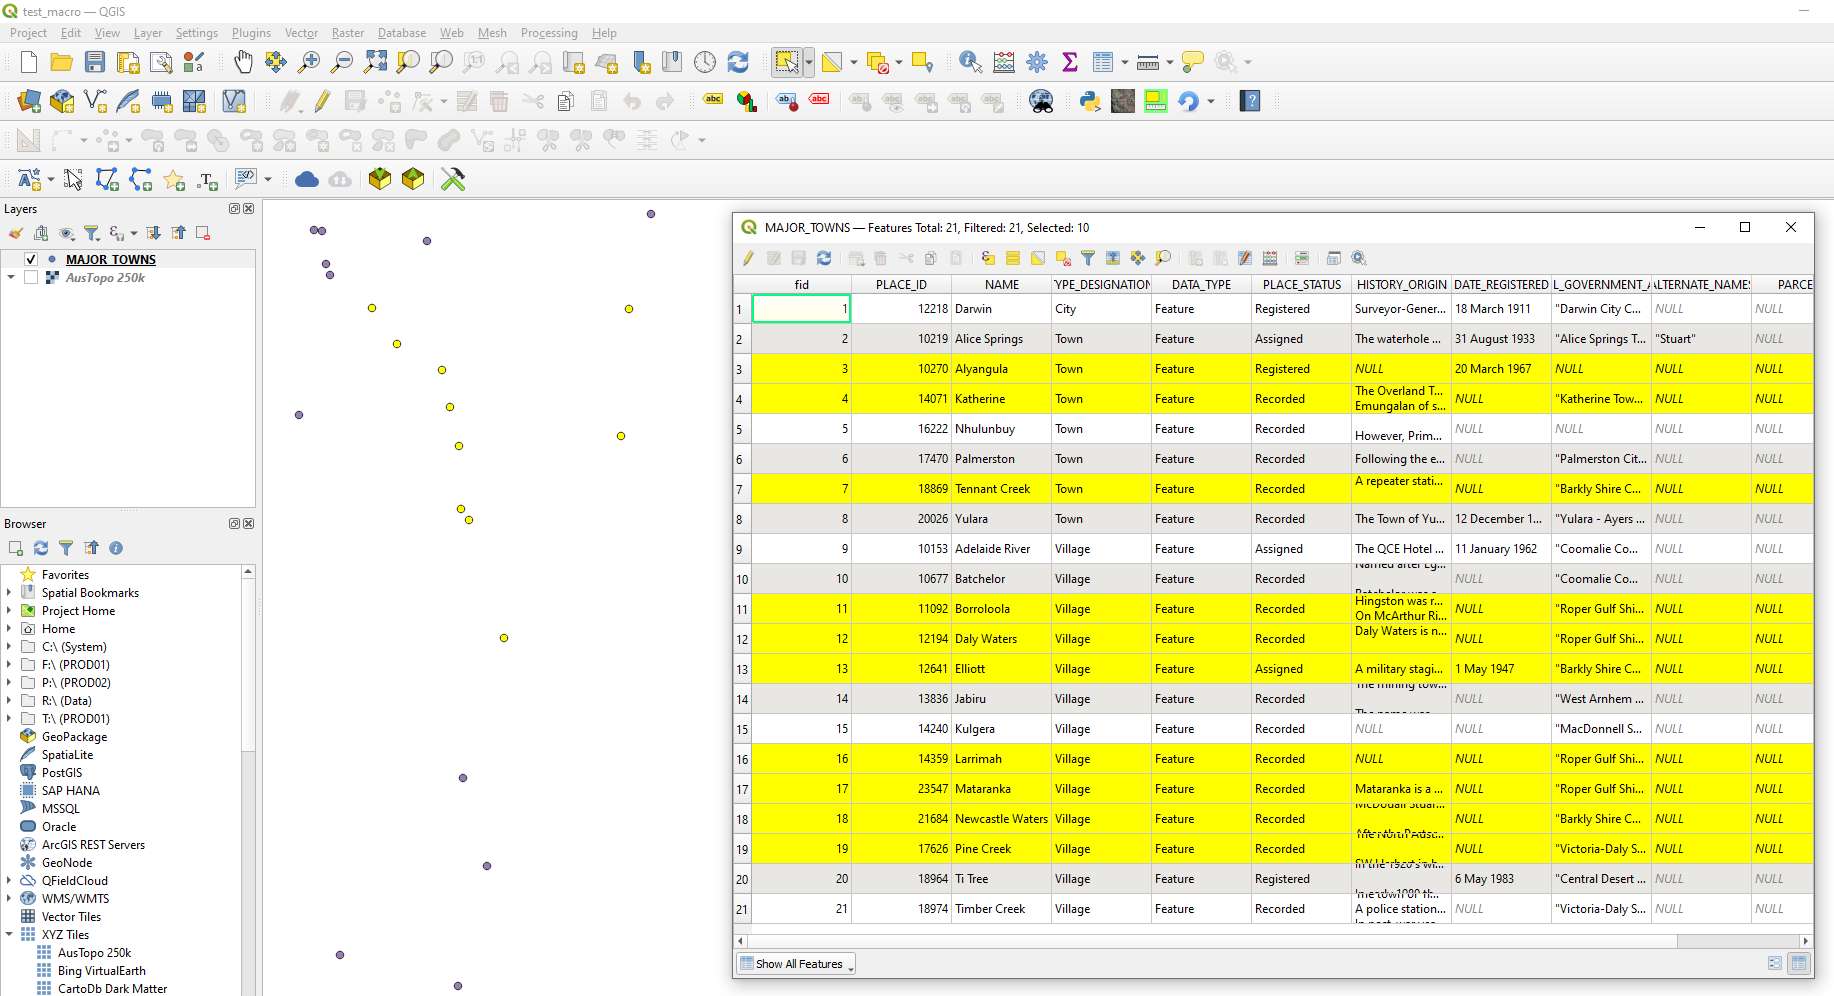The image size is (1834, 996).
Task: Click the PLACE_STATUS column header
Action: (1302, 285)
